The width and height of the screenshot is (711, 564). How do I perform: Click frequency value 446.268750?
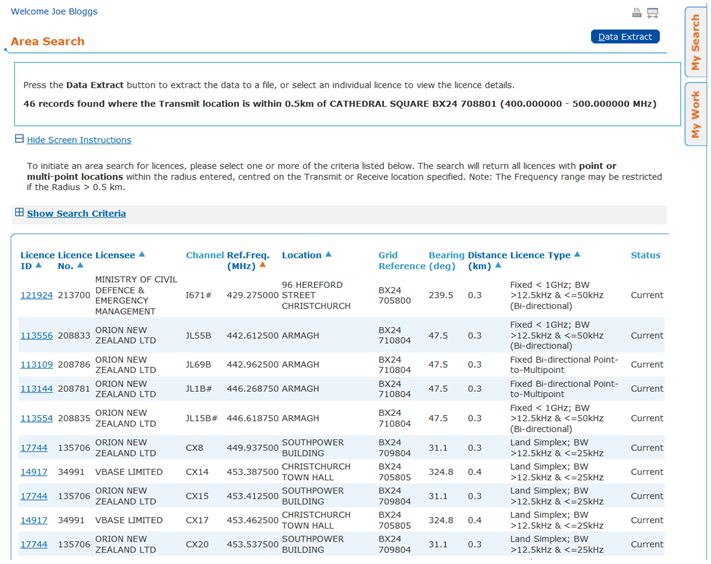[x=253, y=389]
